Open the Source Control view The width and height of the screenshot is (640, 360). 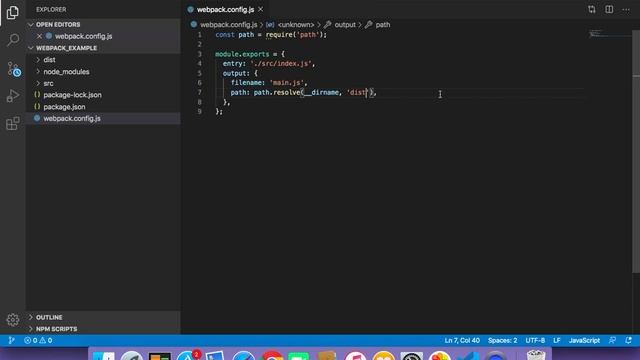click(13, 69)
